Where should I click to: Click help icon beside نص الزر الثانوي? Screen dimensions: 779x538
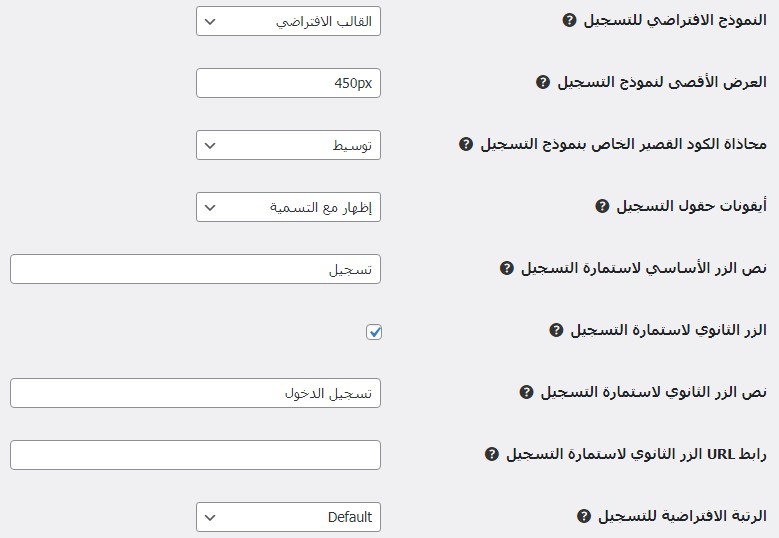point(526,393)
